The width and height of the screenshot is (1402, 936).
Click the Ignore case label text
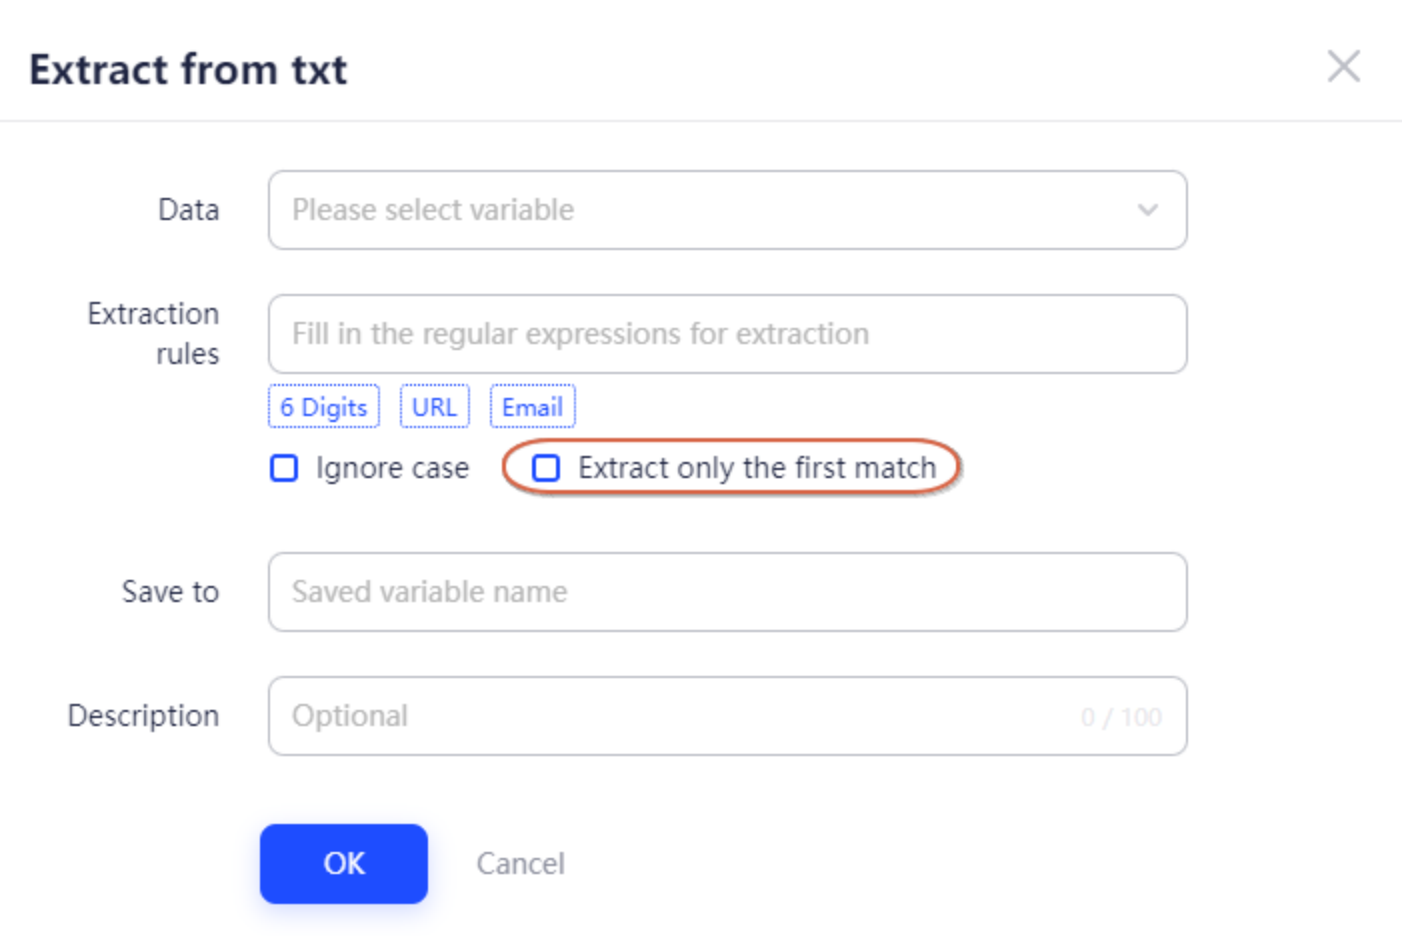point(392,468)
